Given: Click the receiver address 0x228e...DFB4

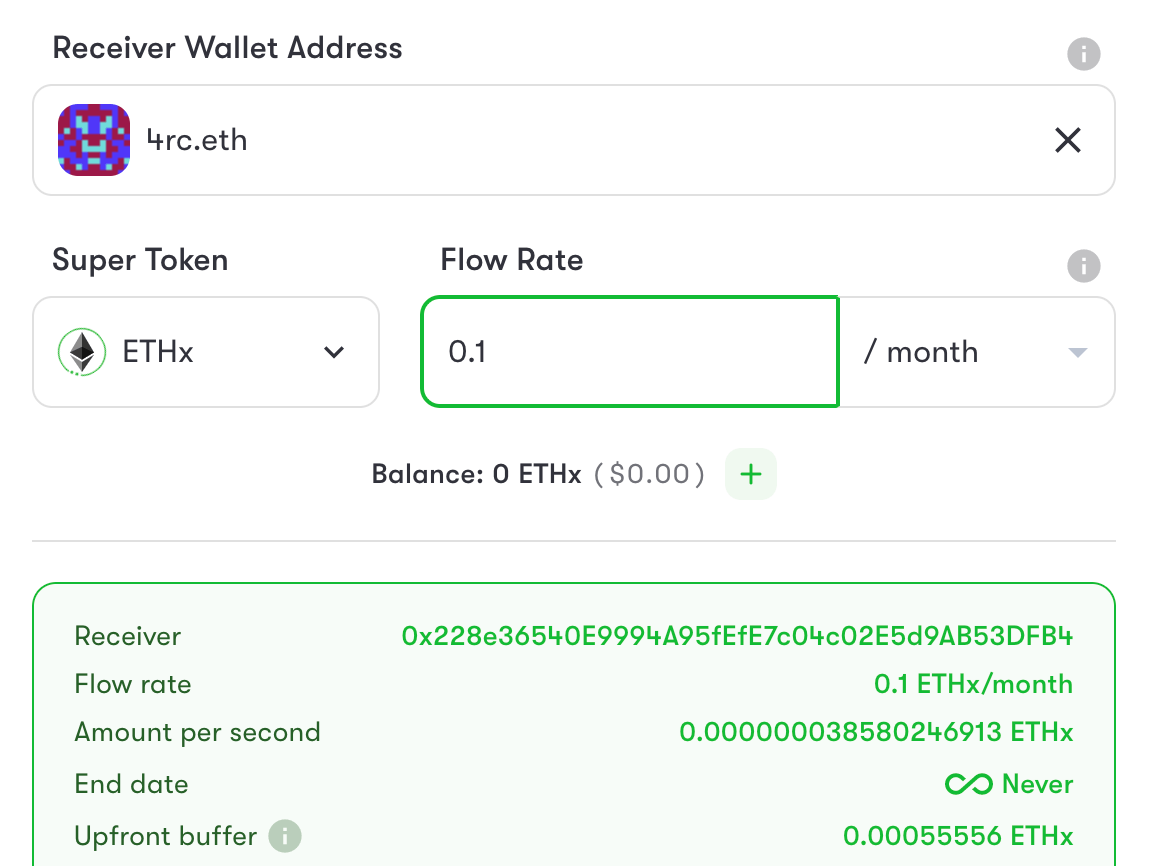Looking at the screenshot, I should (x=737, y=636).
